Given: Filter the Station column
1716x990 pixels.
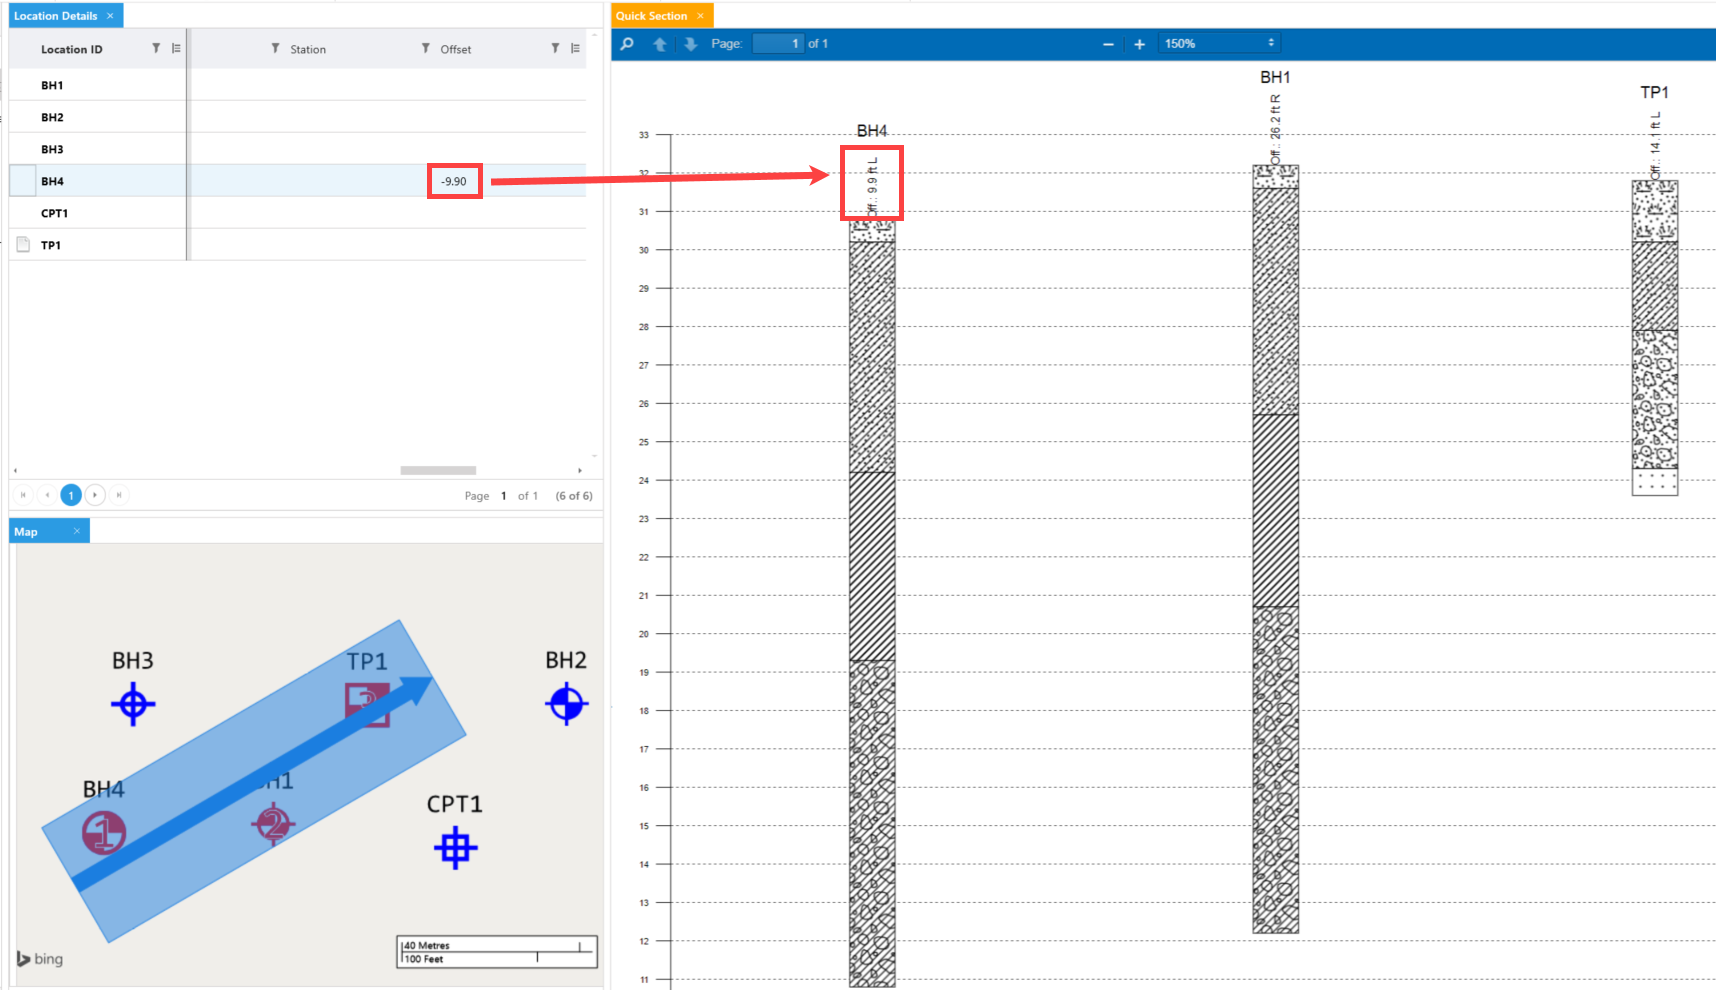Looking at the screenshot, I should [x=275, y=48].
